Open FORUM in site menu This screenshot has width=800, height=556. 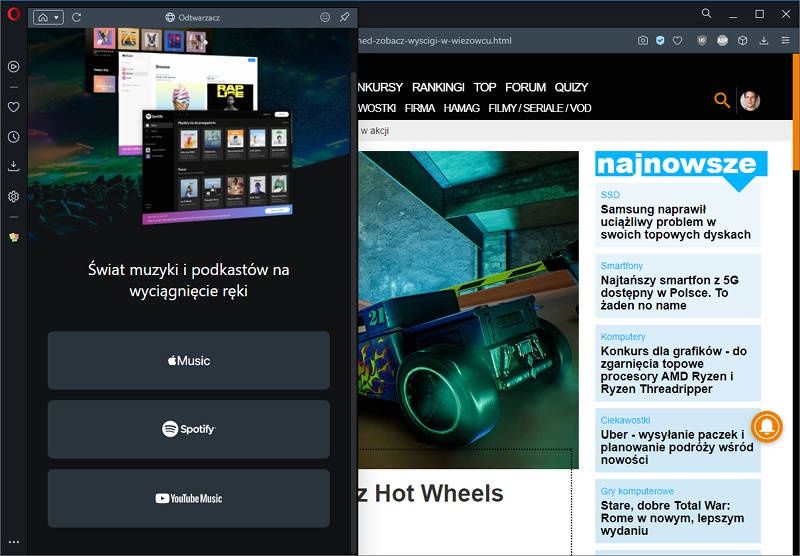pos(526,87)
